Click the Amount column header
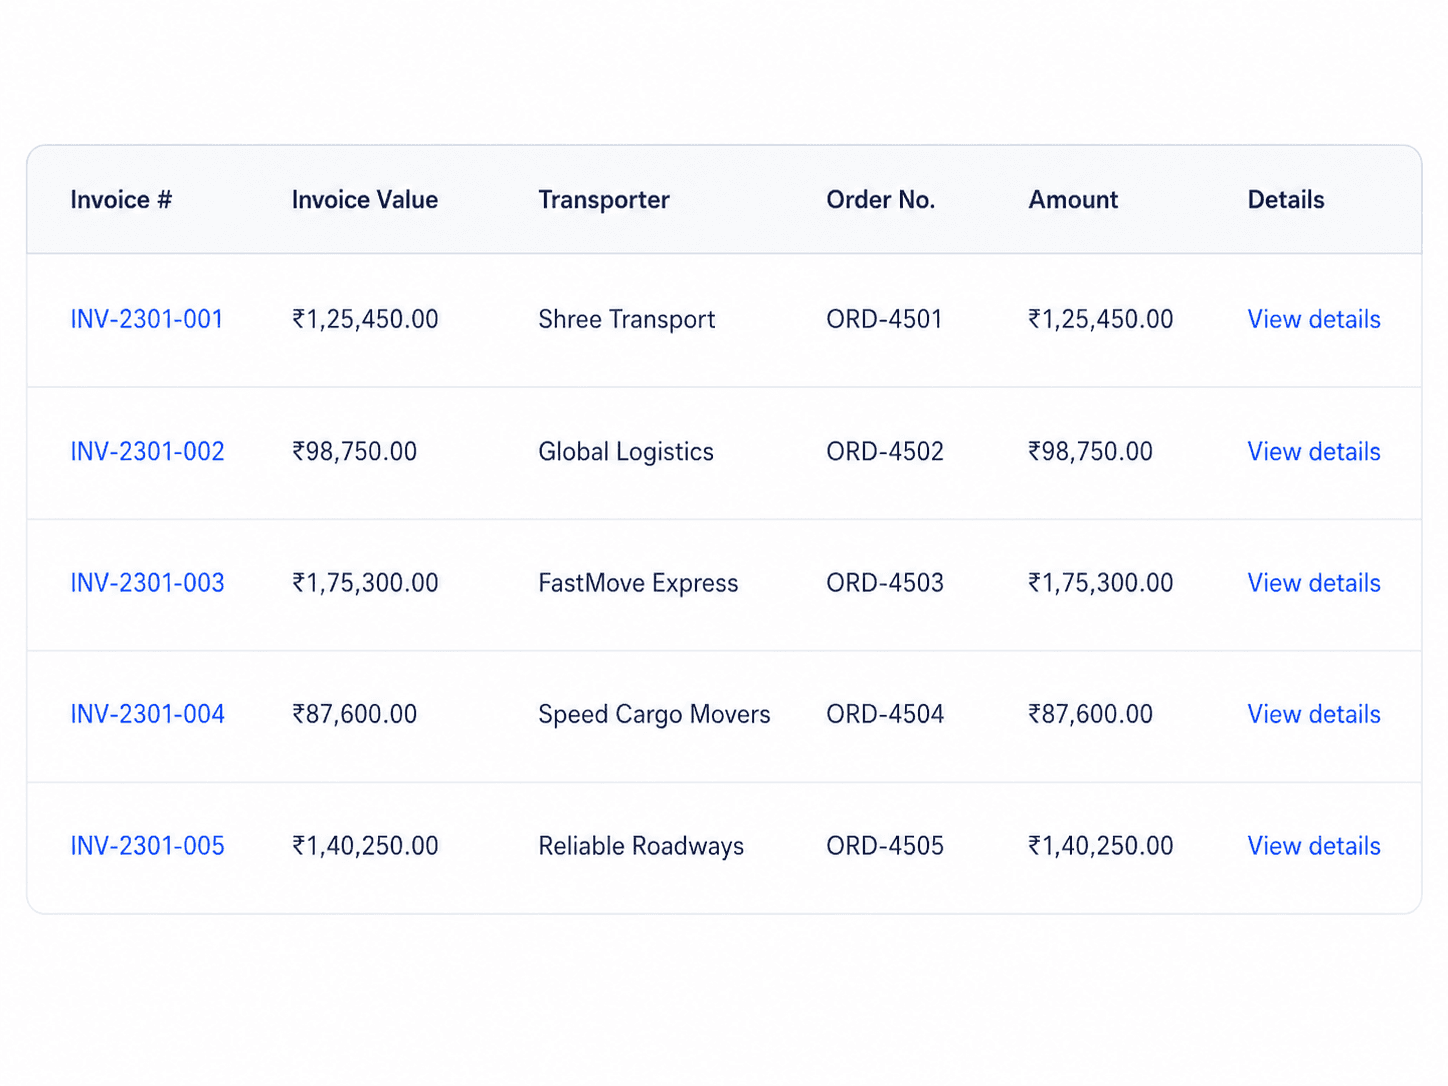Screen dimensions: 1448x1086 (1073, 200)
